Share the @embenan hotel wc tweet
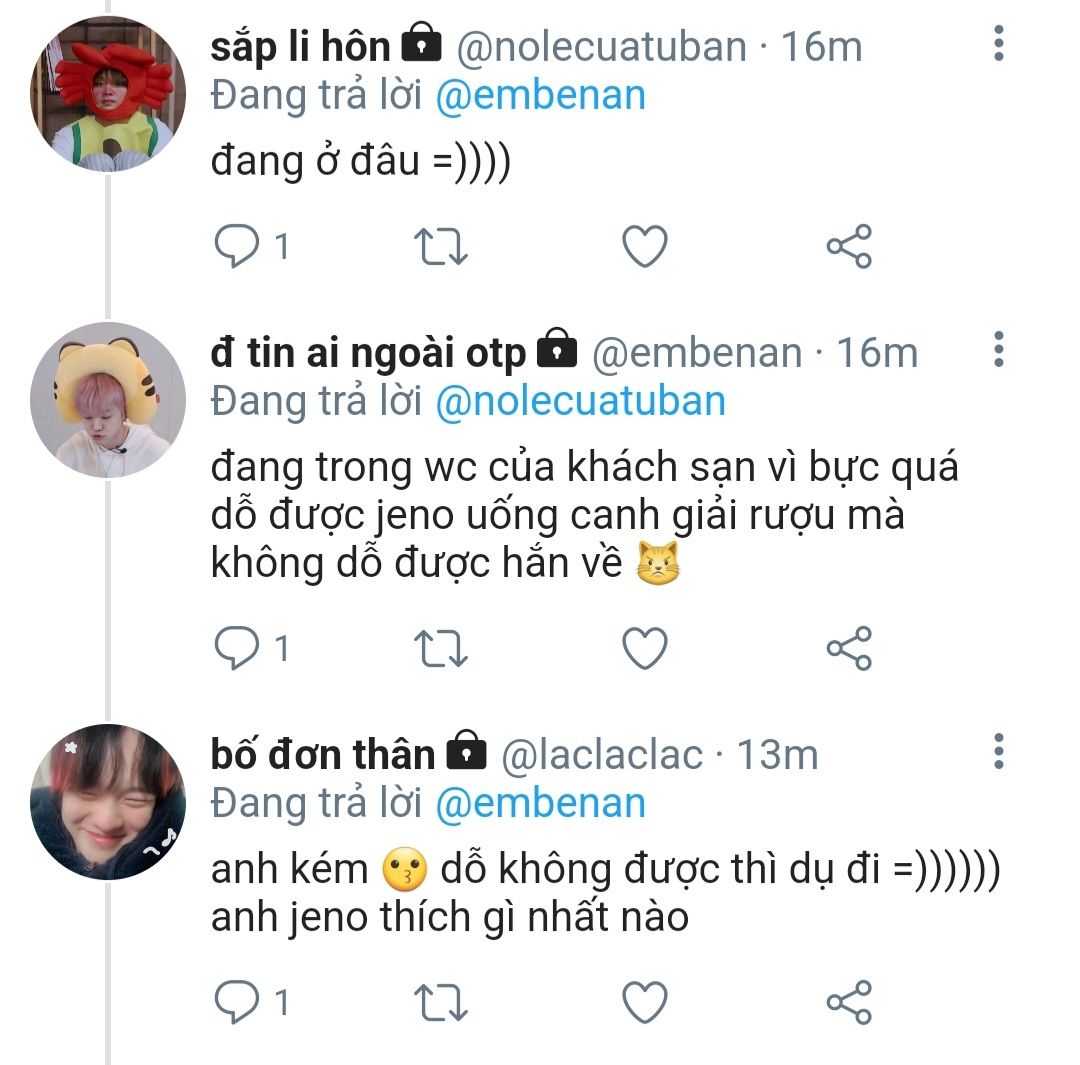This screenshot has height=1065, width=1080. pyautogui.click(x=849, y=648)
